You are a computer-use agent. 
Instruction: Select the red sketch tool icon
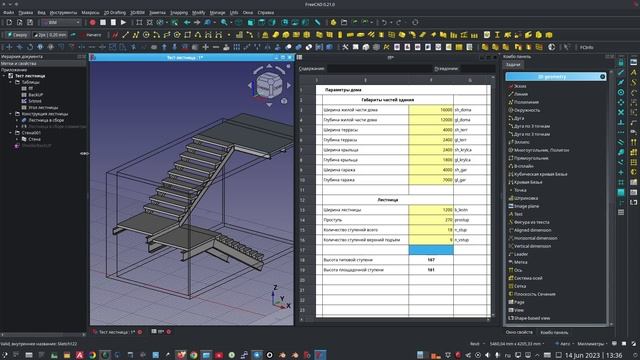115,35
